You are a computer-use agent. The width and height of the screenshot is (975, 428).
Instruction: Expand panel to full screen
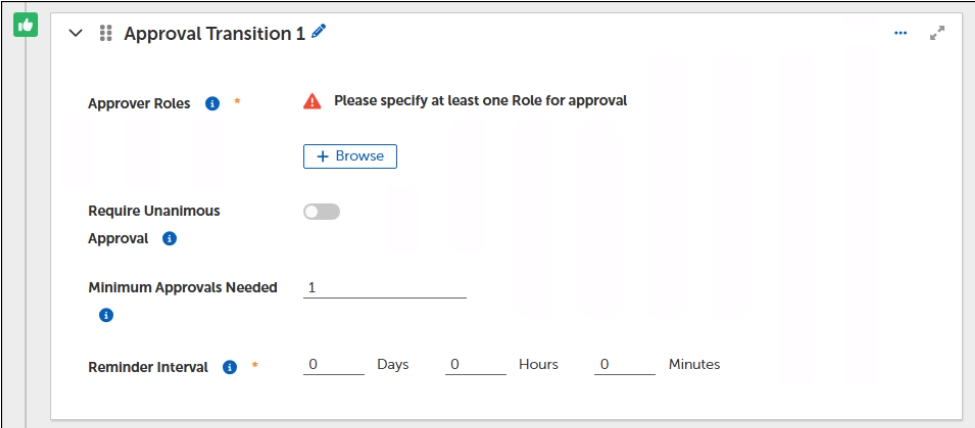[937, 33]
